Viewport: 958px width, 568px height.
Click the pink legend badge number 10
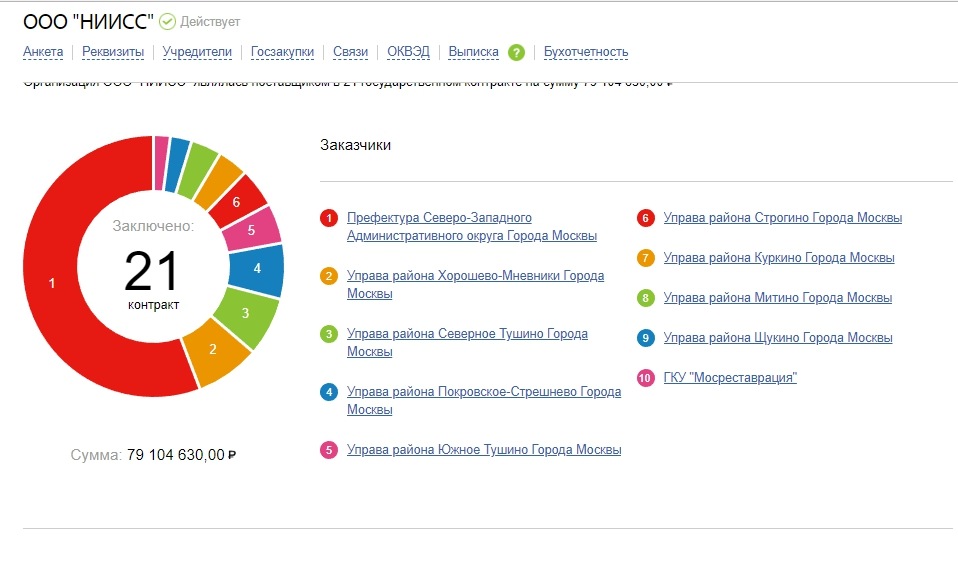(x=646, y=378)
